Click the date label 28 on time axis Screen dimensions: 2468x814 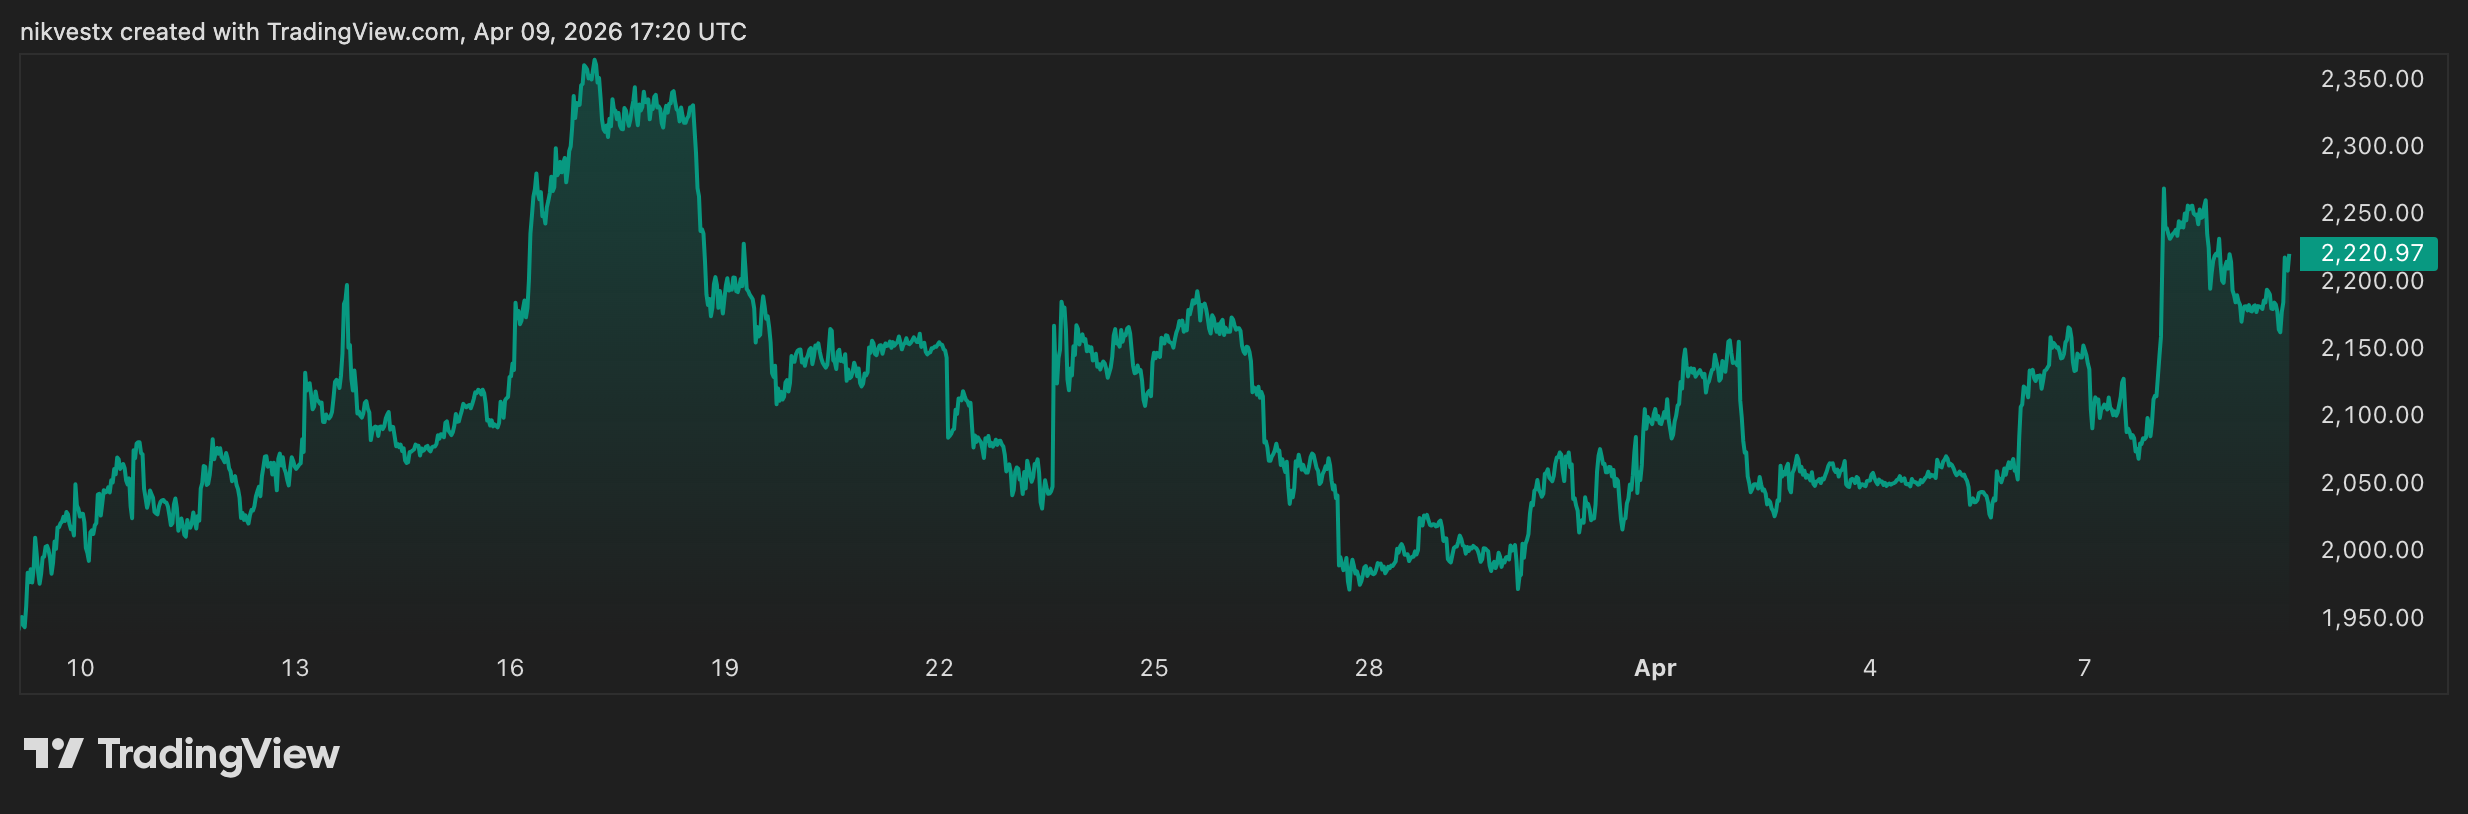[1369, 668]
